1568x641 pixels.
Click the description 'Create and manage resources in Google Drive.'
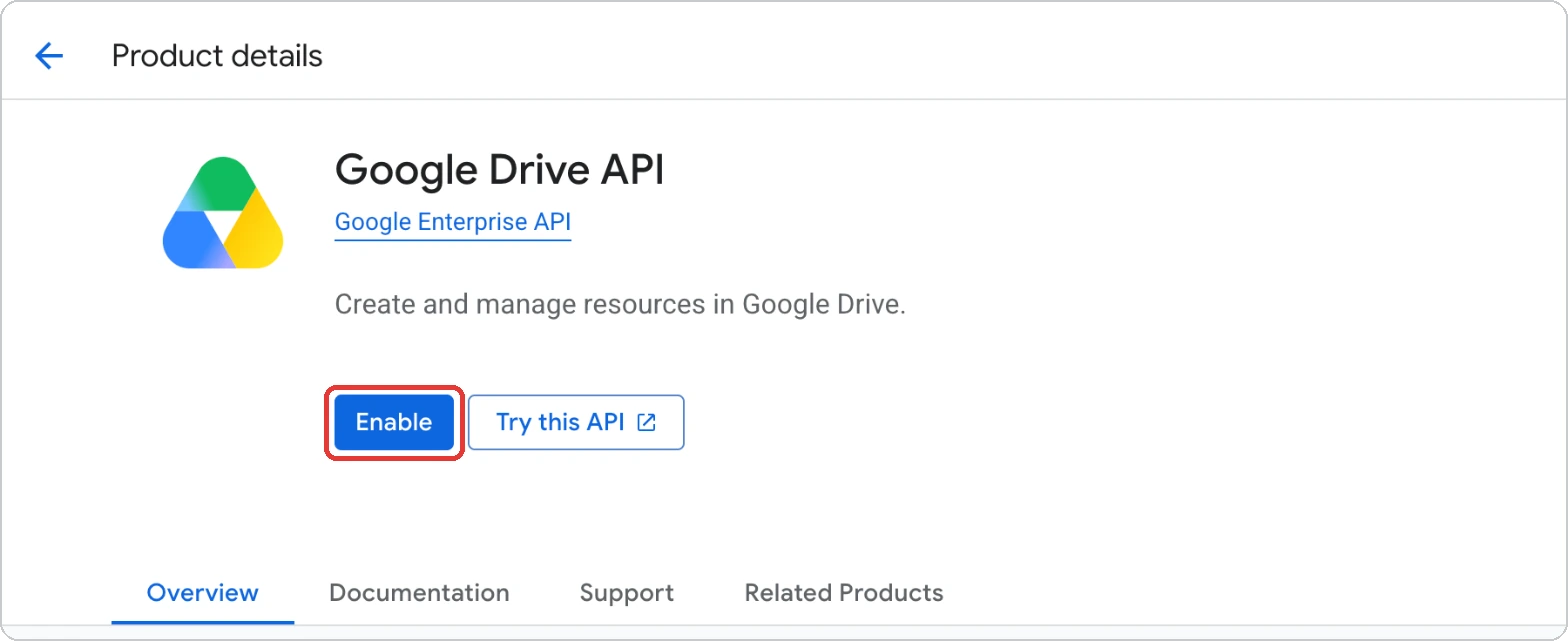point(620,305)
